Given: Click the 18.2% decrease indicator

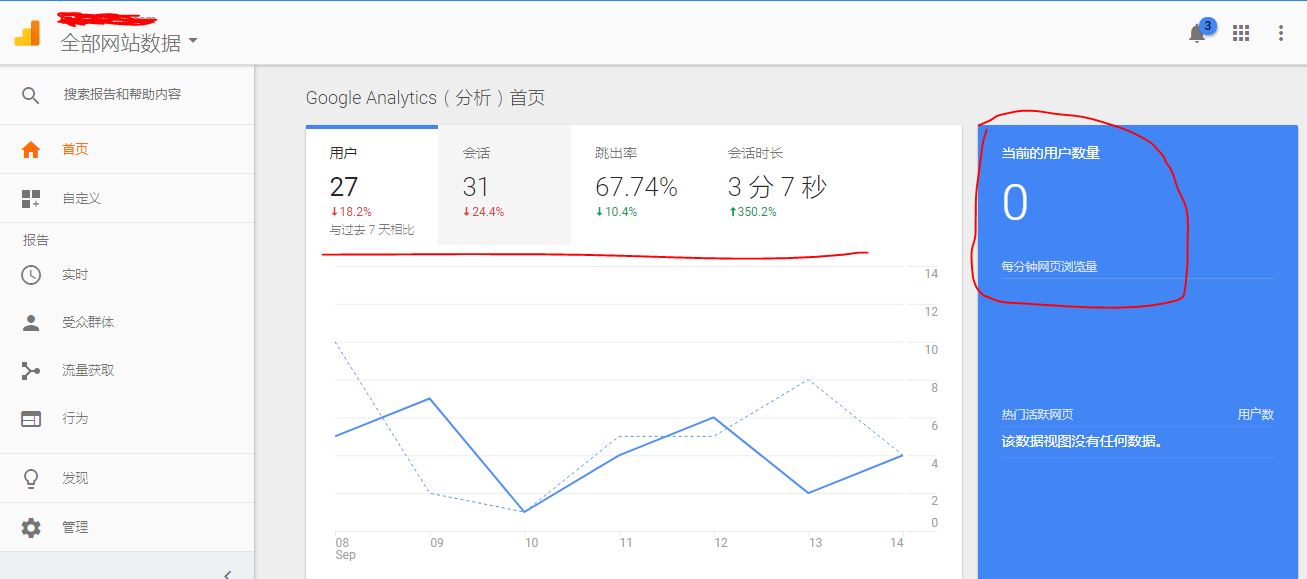Looking at the screenshot, I should pos(351,212).
